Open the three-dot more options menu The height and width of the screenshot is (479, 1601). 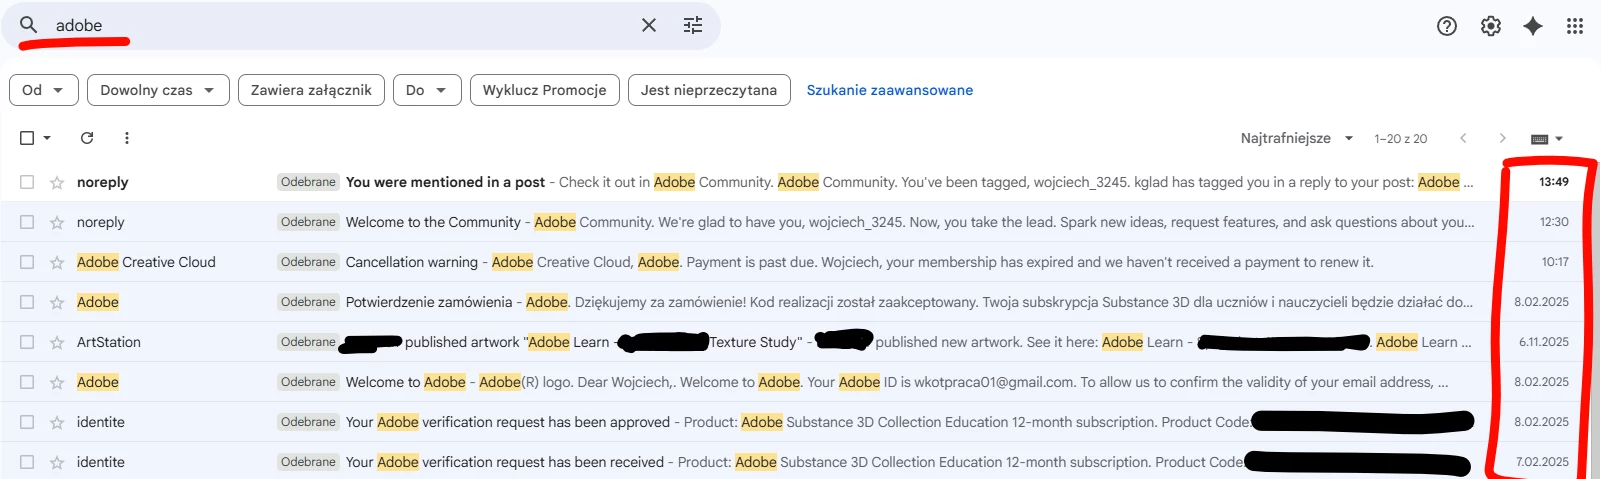coord(126,138)
